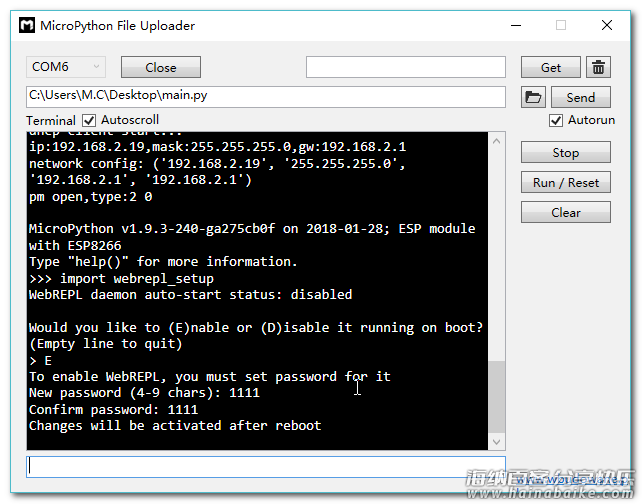642x504 pixels.
Task: Click the Get button
Action: coord(551,67)
